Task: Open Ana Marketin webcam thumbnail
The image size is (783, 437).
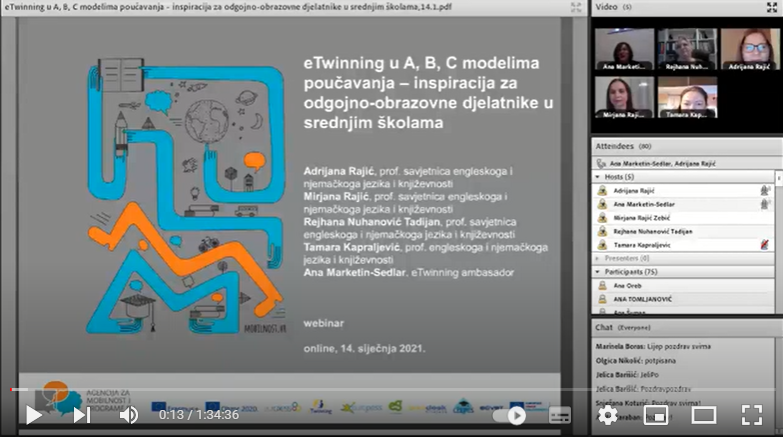Action: pos(624,49)
